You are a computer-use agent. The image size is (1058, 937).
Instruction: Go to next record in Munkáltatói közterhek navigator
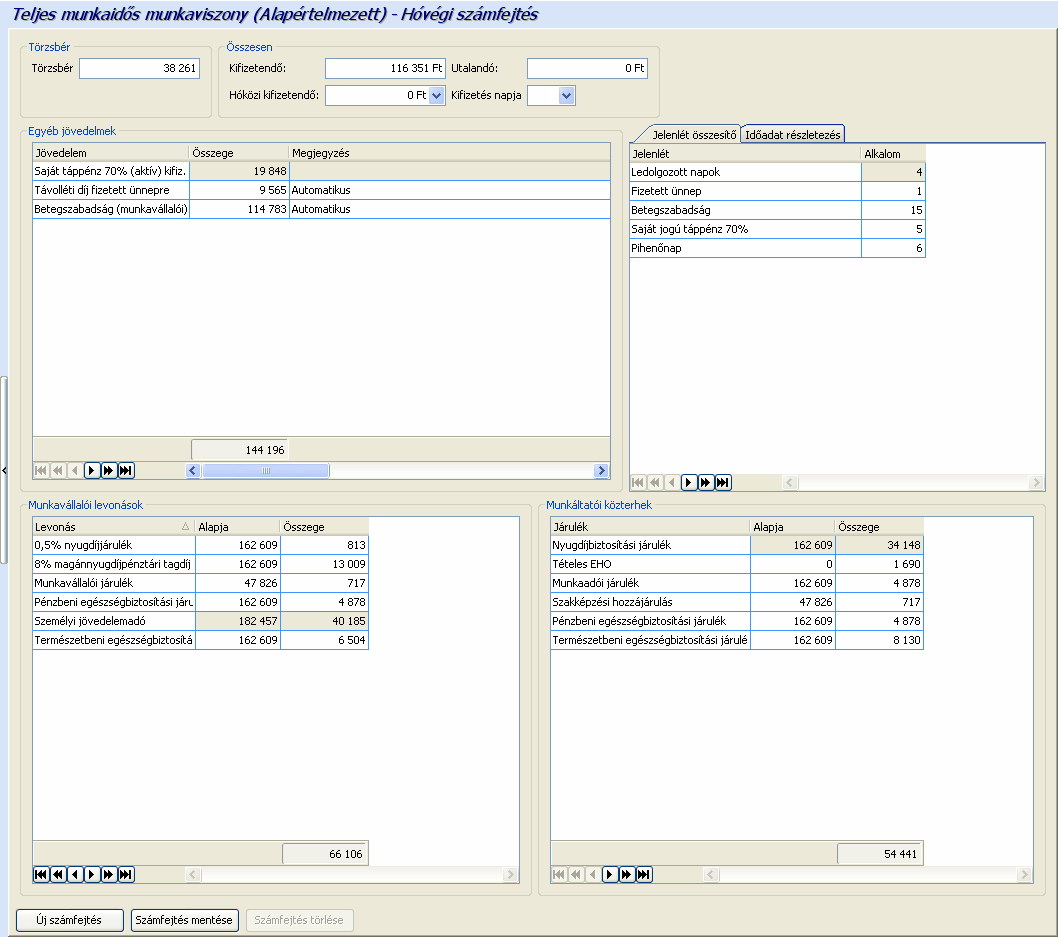click(x=610, y=874)
